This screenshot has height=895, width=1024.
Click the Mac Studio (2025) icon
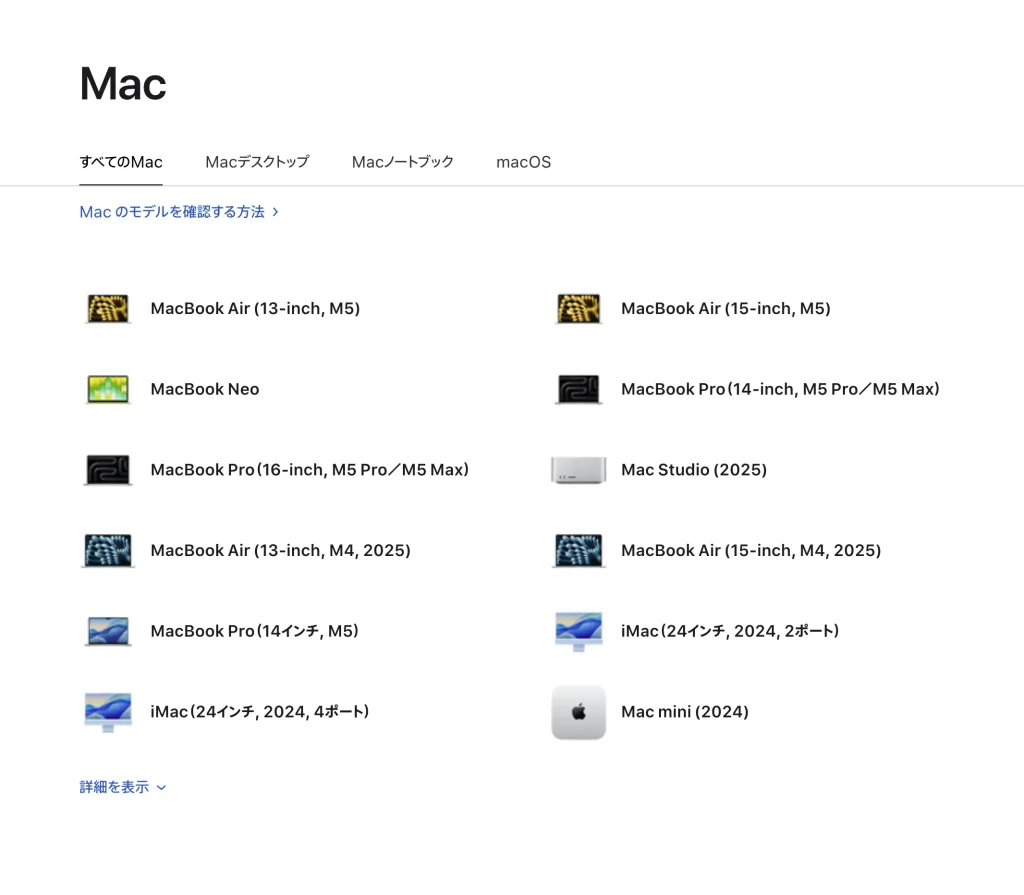(x=578, y=470)
